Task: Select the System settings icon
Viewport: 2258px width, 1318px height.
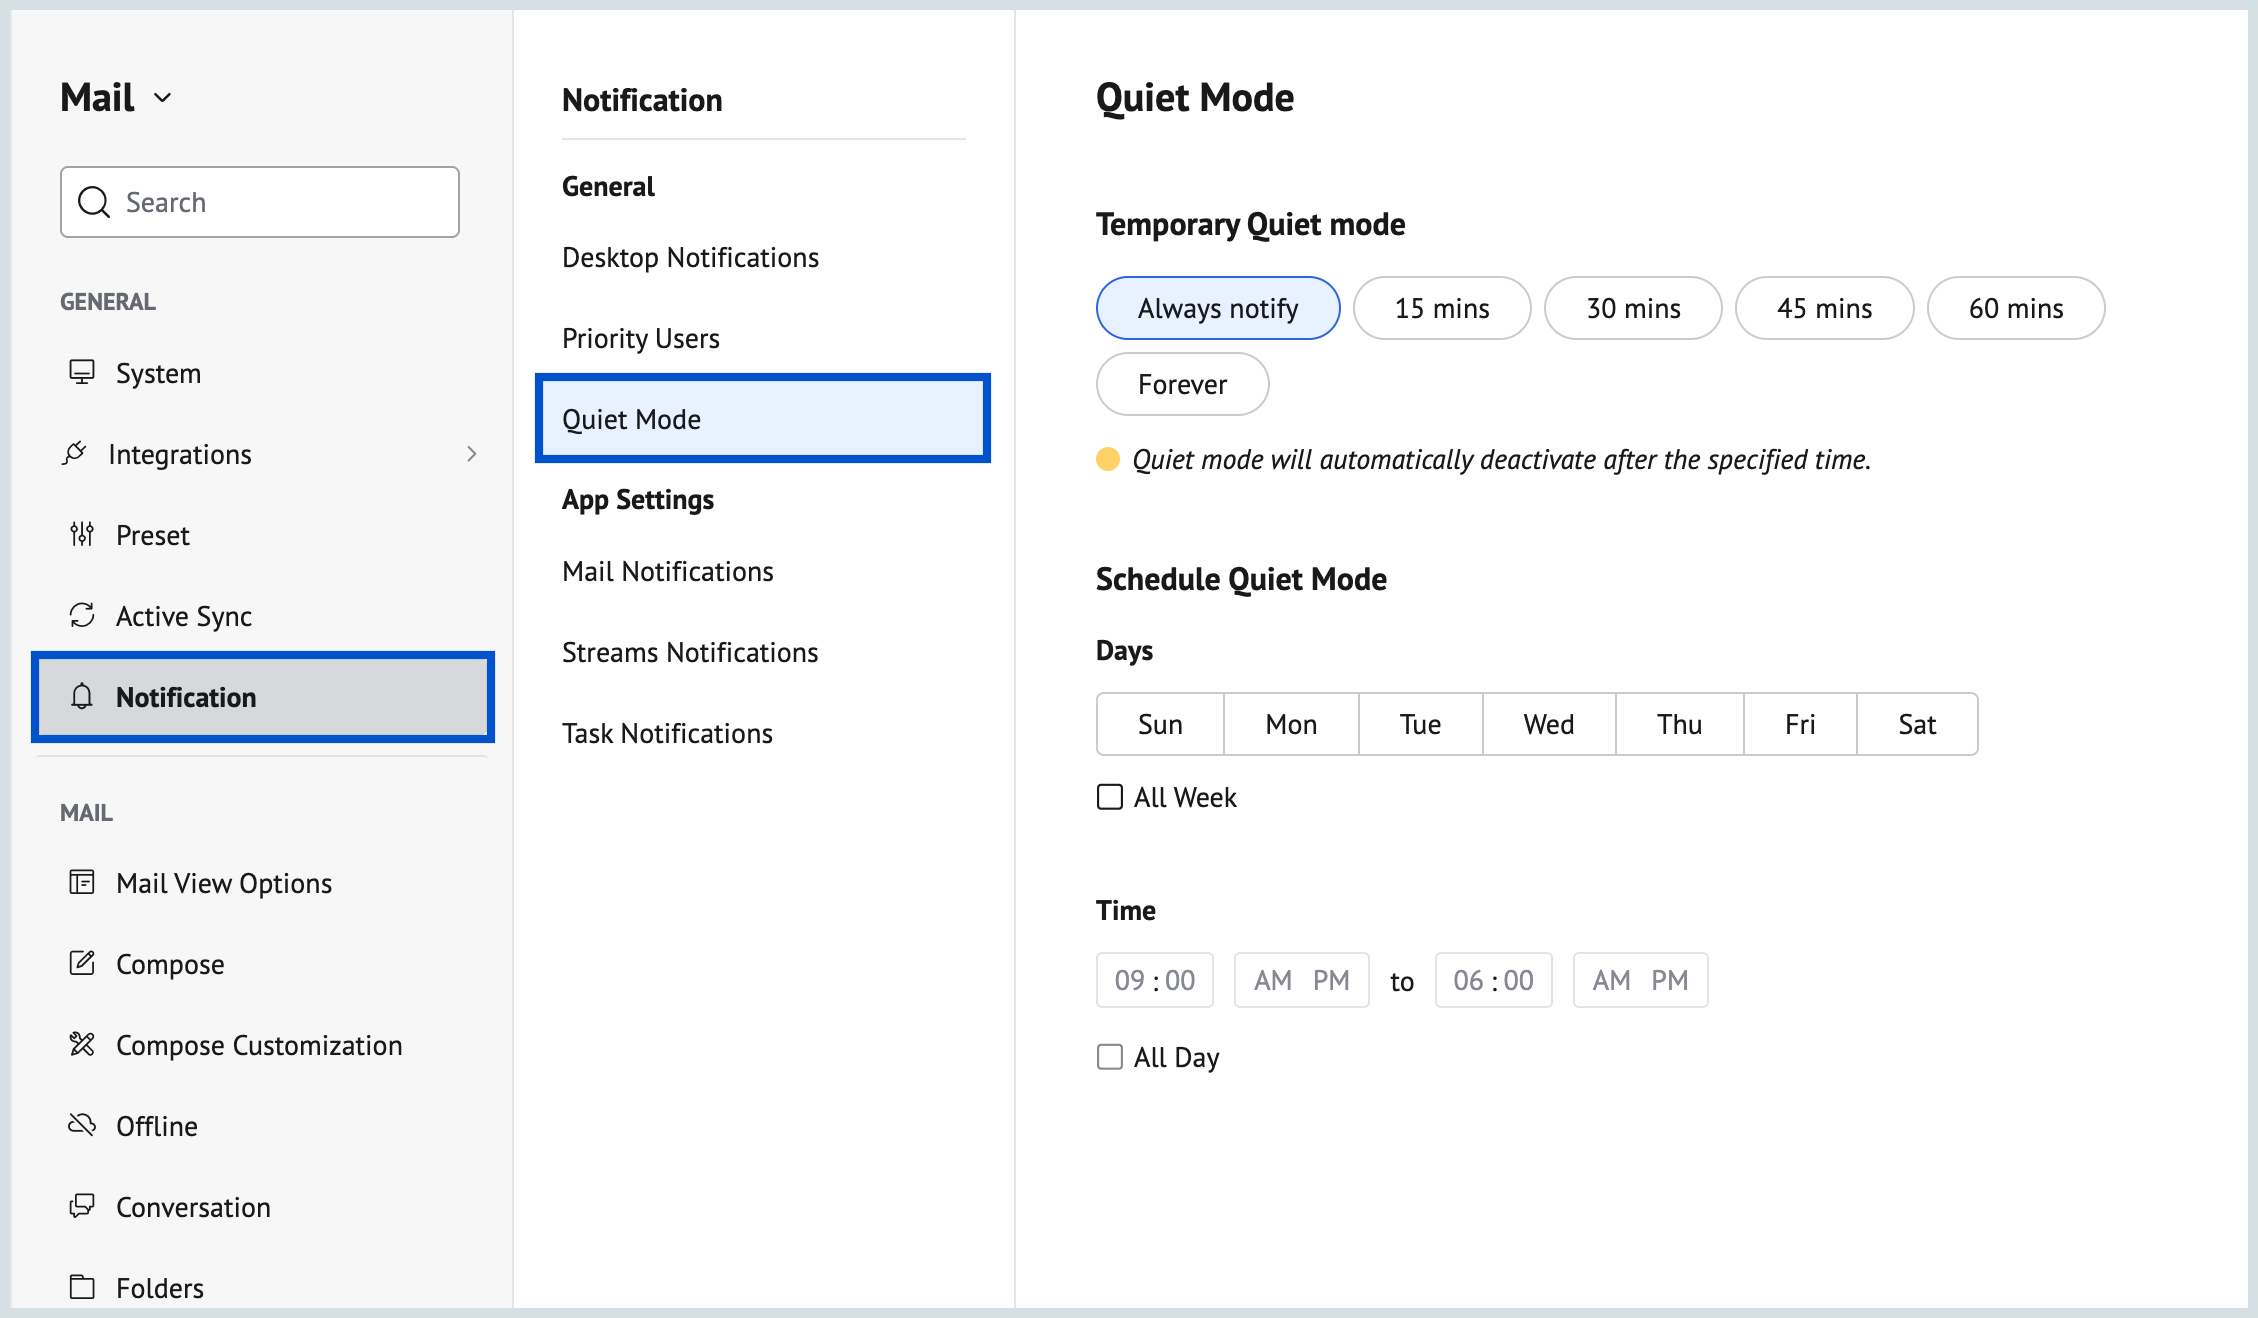Action: pos(83,372)
